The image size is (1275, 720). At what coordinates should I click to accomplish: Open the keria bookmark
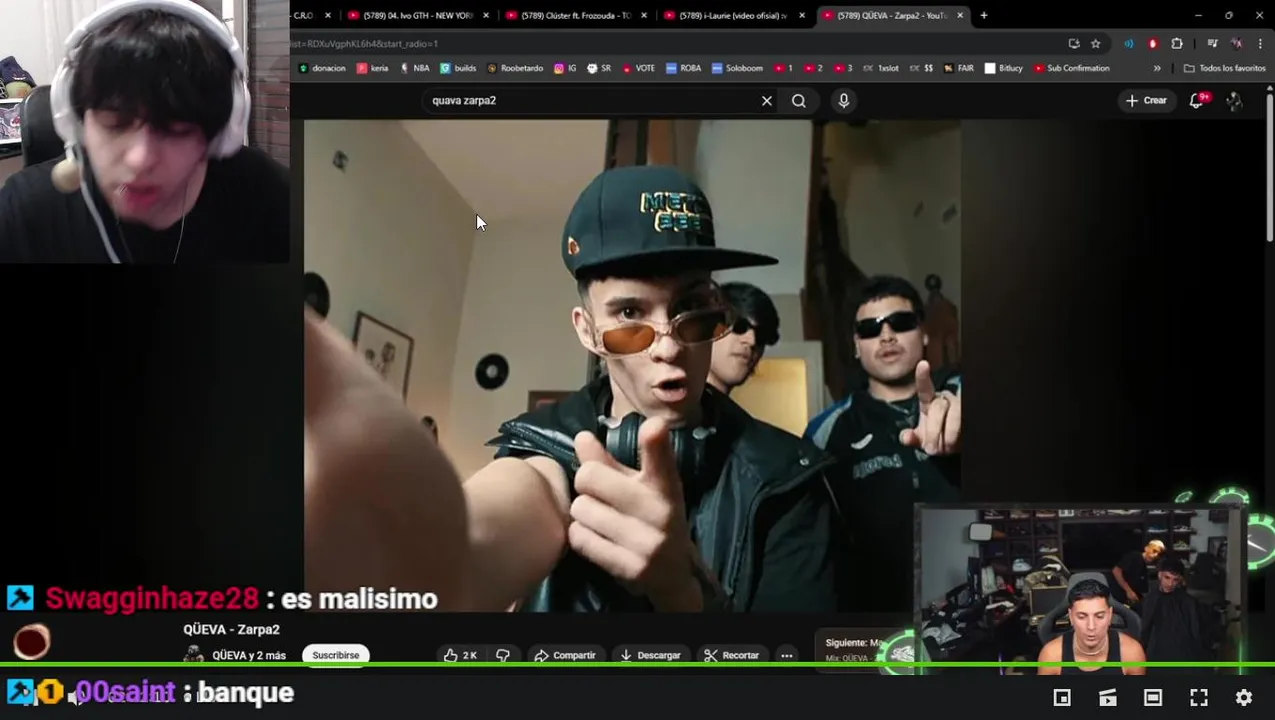pos(372,68)
